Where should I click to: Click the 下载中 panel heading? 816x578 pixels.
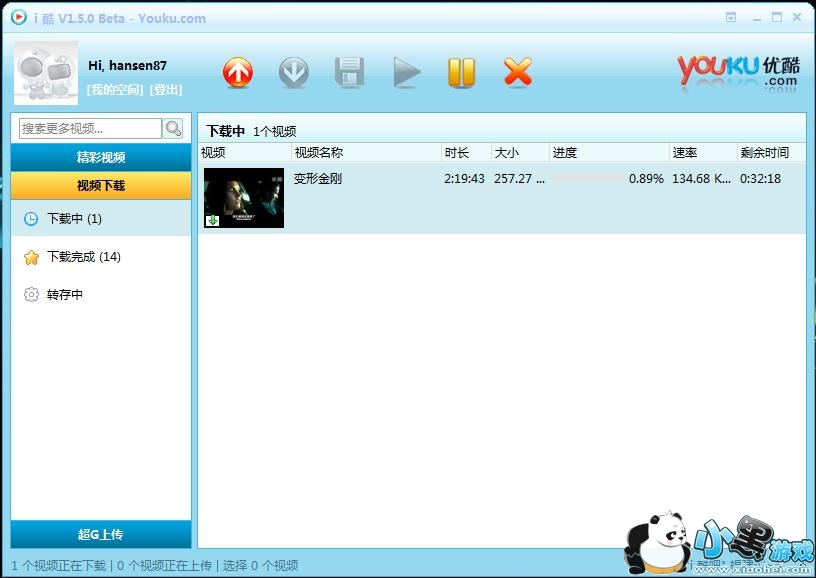click(225, 131)
